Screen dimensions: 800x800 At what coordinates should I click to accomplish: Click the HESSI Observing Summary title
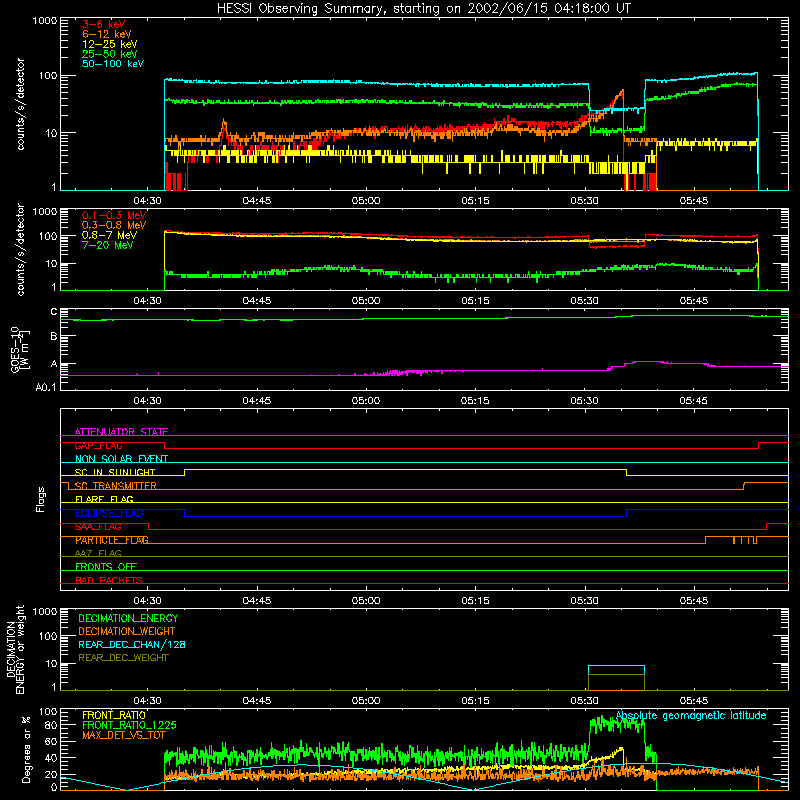(x=423, y=8)
